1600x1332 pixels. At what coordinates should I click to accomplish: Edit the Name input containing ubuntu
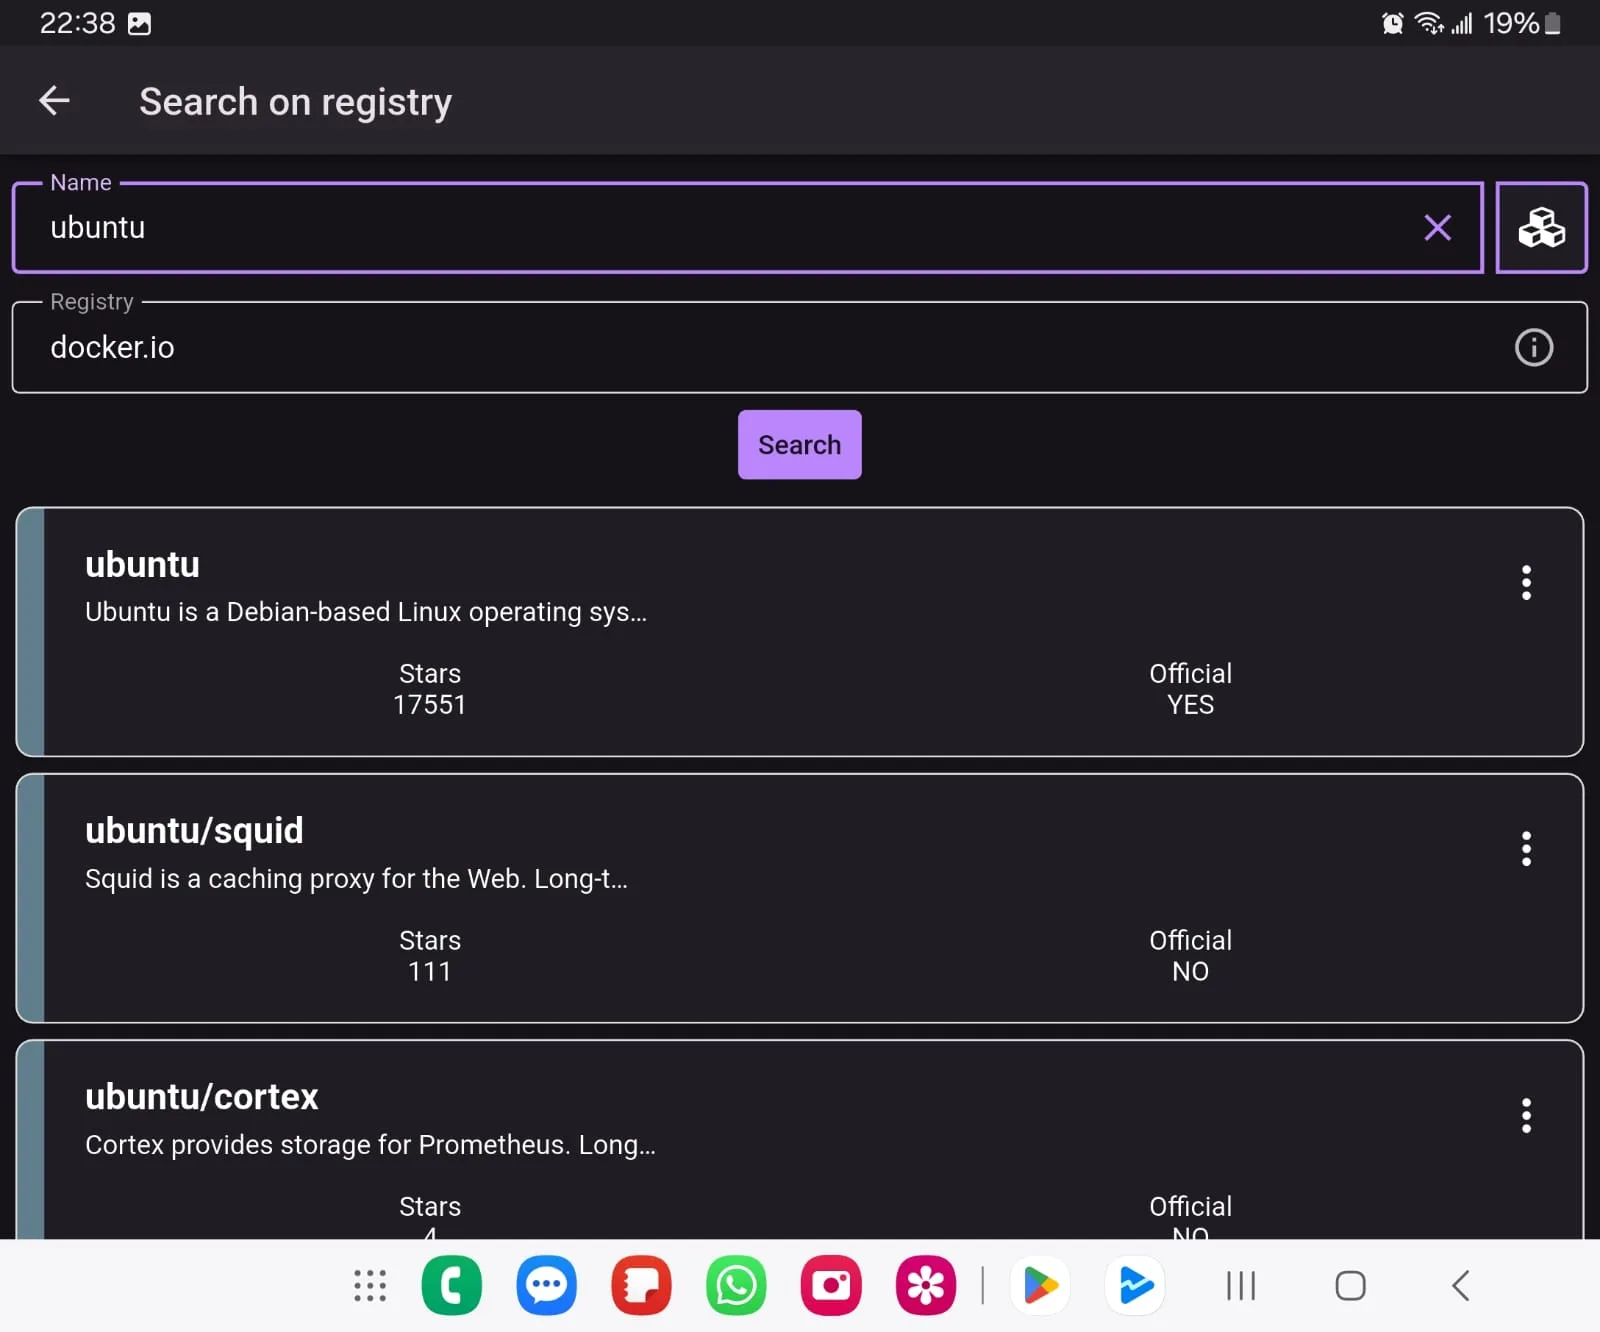click(747, 228)
